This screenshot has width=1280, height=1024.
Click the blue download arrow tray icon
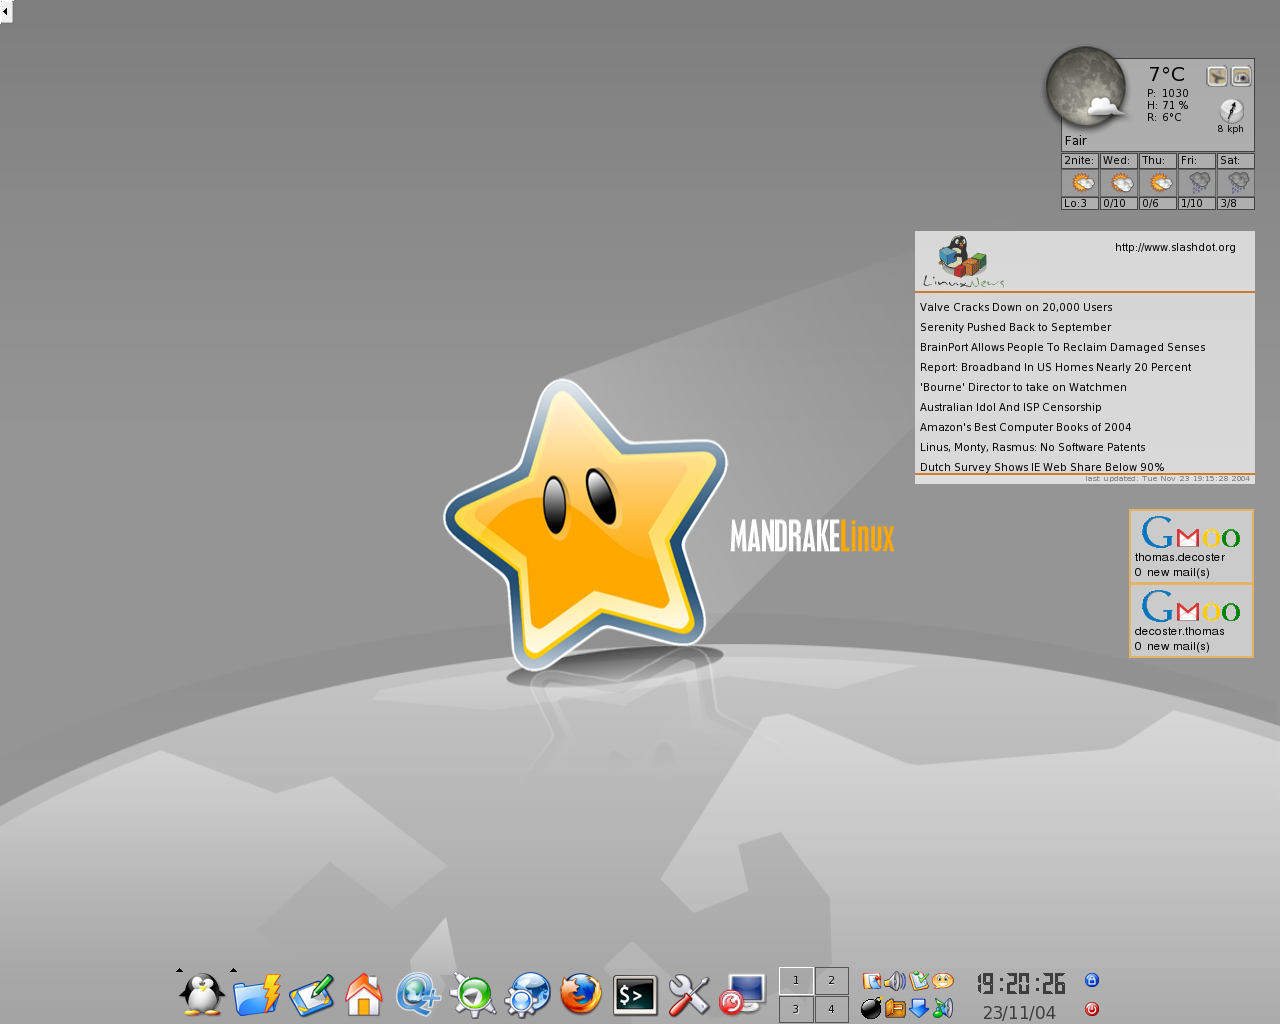point(919,1008)
